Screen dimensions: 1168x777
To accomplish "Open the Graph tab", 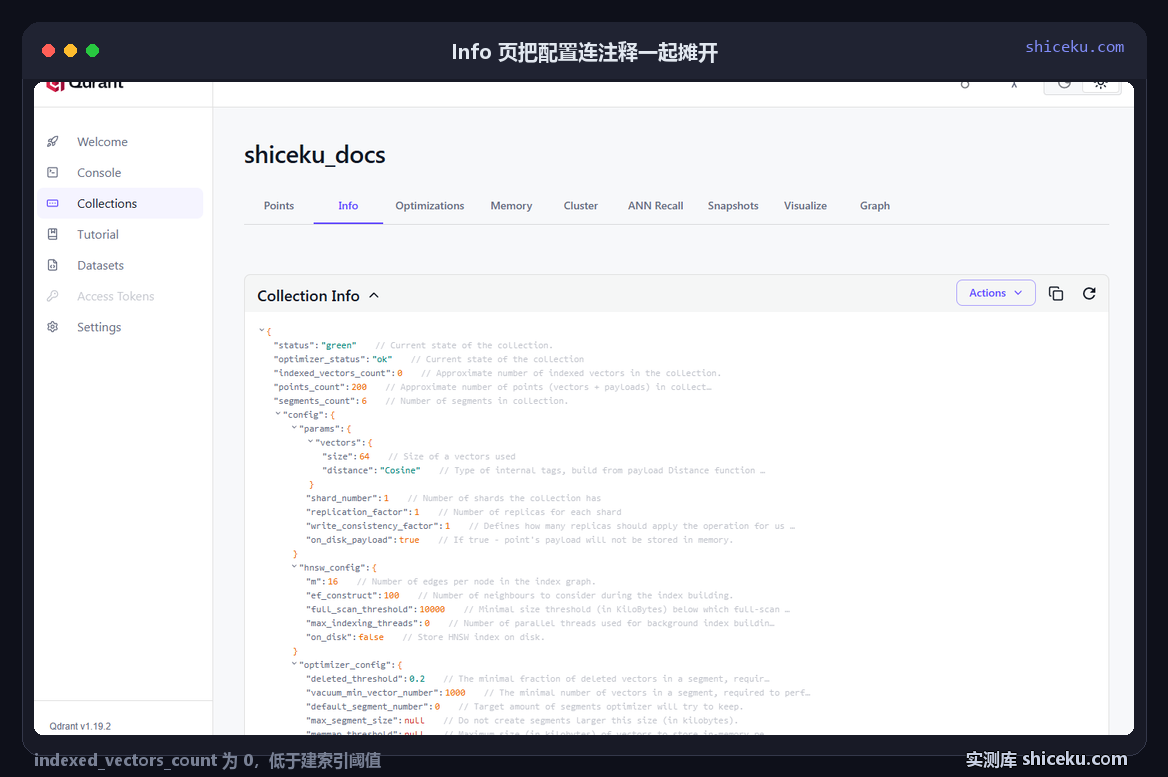I will (x=875, y=206).
